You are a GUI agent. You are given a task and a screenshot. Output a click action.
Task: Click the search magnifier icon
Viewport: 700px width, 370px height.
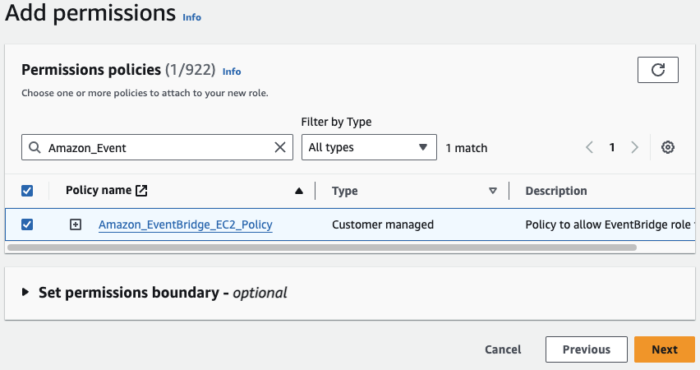(34, 147)
